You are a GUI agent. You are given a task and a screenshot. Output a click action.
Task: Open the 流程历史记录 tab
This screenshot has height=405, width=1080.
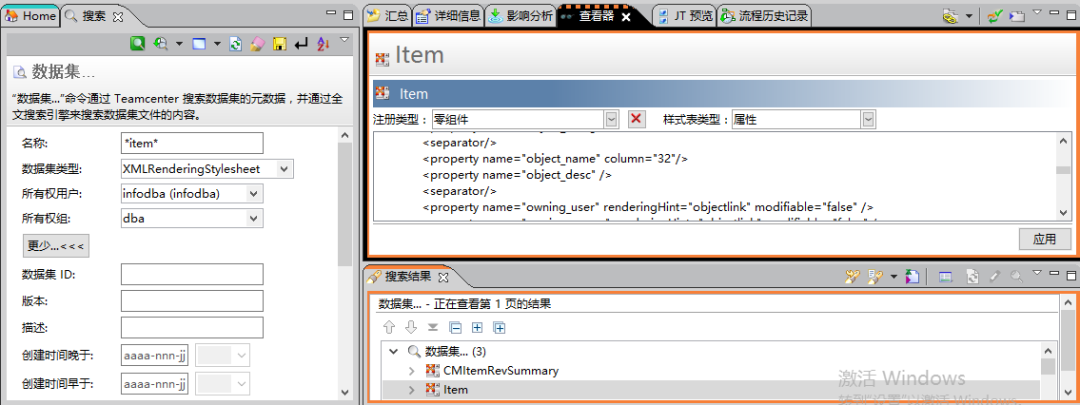pos(764,16)
